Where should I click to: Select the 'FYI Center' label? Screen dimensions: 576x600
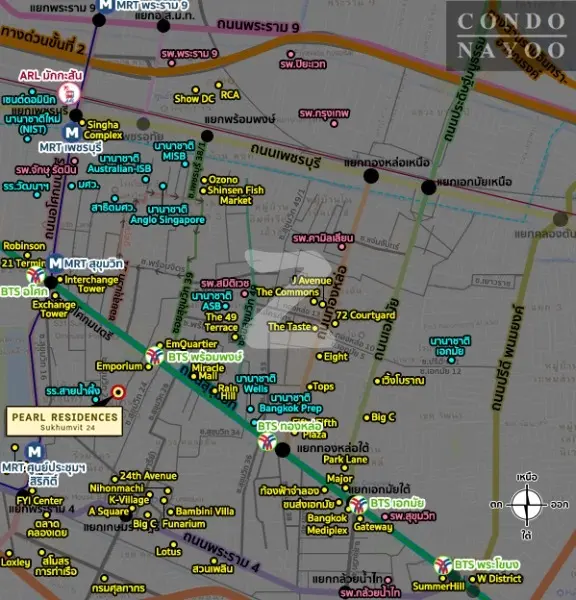39,500
